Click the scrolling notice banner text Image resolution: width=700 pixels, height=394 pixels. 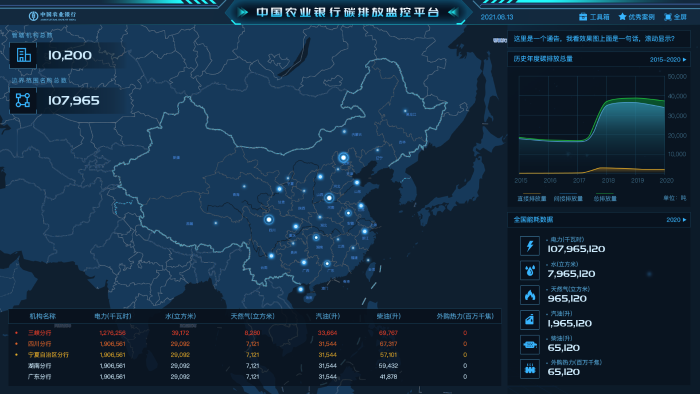point(594,39)
